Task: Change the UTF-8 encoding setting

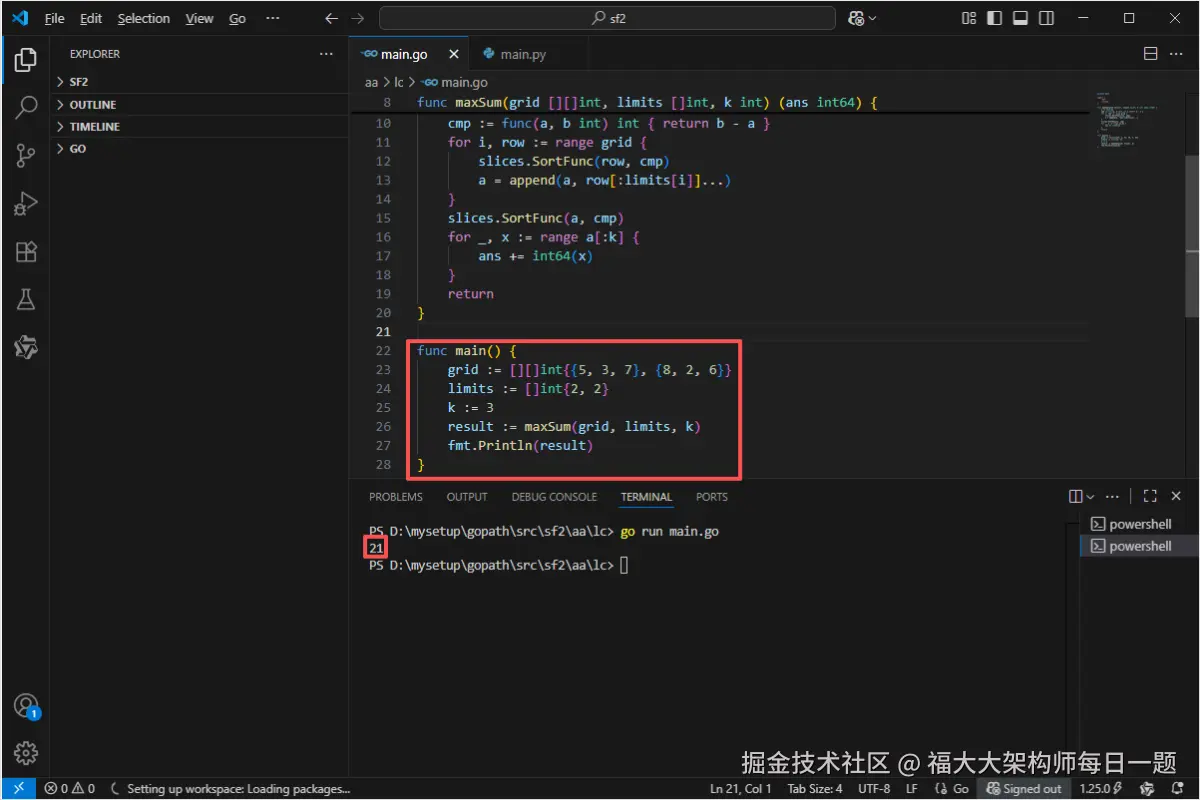Action: pos(874,789)
